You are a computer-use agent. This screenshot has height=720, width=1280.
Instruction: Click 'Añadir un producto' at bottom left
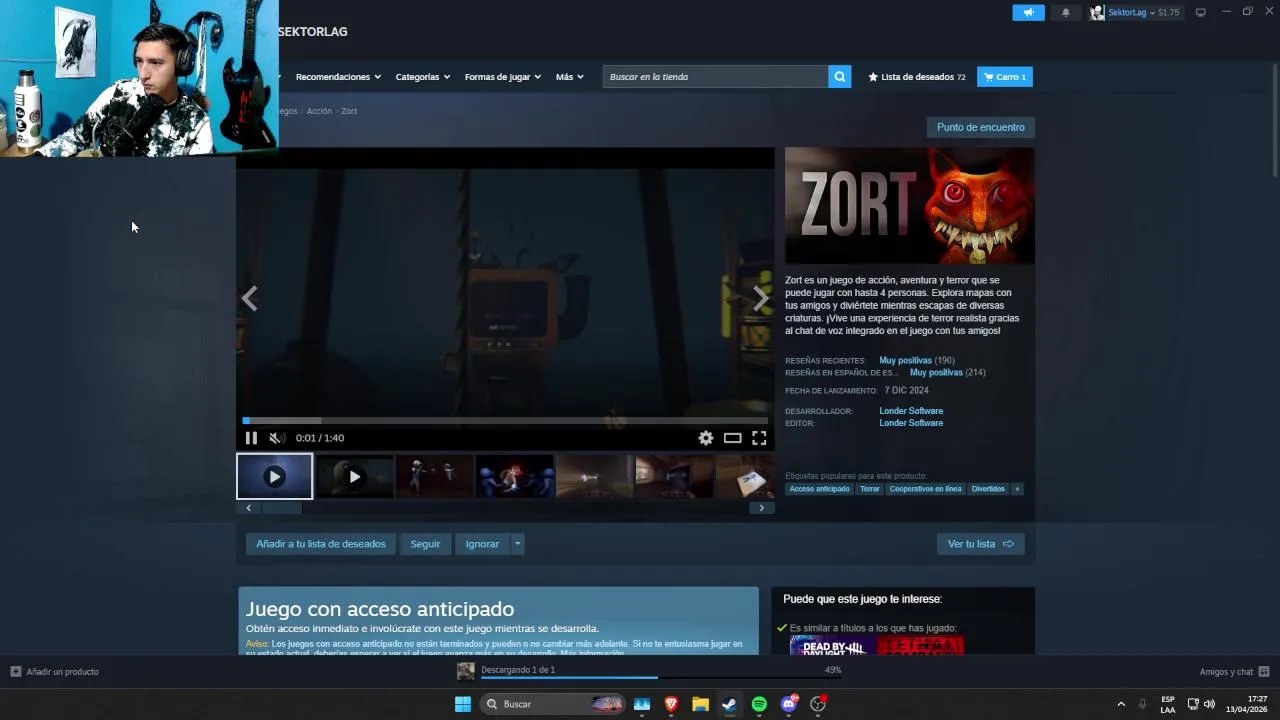[x=55, y=672]
